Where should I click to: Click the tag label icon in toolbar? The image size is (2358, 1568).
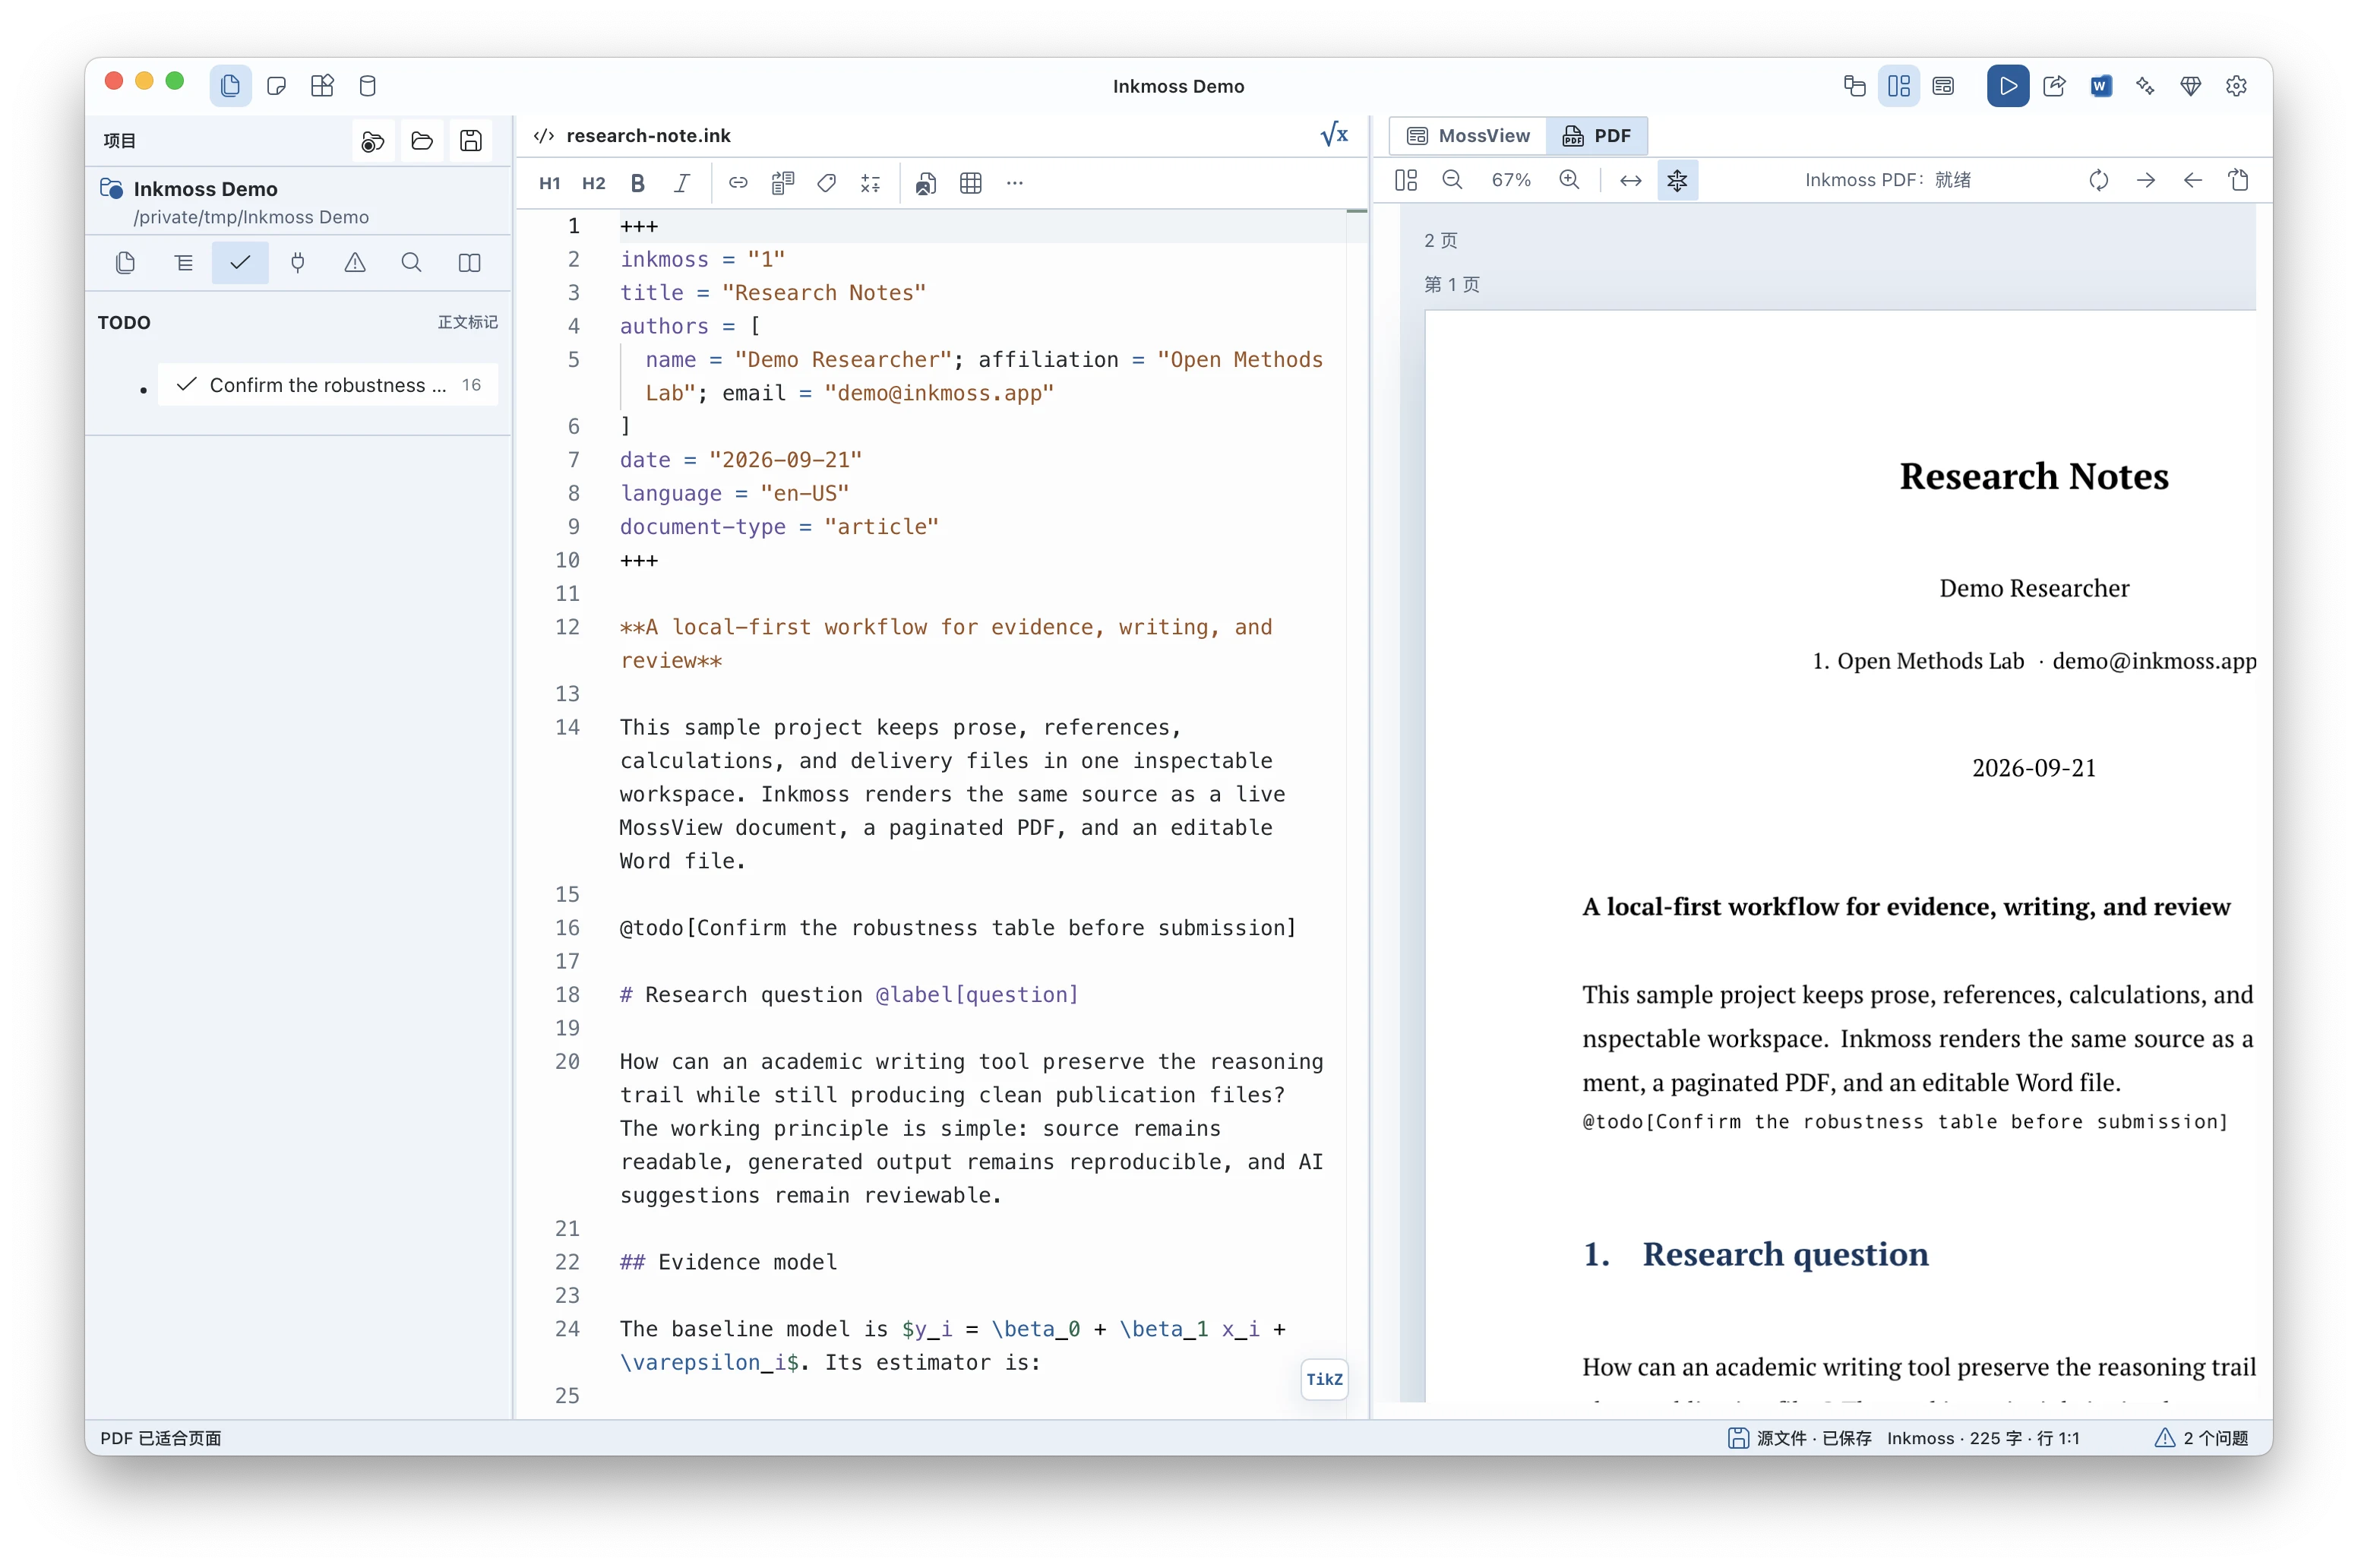827,183
